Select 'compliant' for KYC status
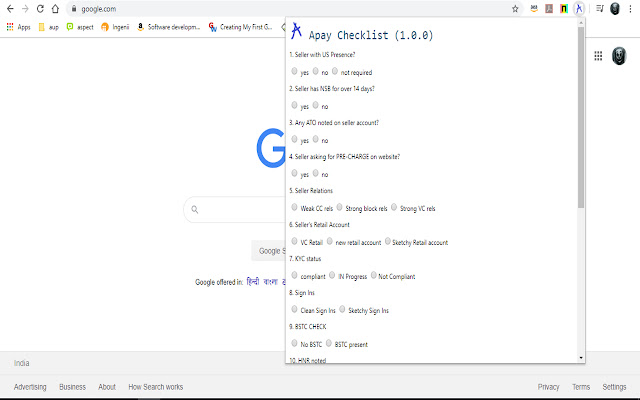 pyautogui.click(x=294, y=275)
